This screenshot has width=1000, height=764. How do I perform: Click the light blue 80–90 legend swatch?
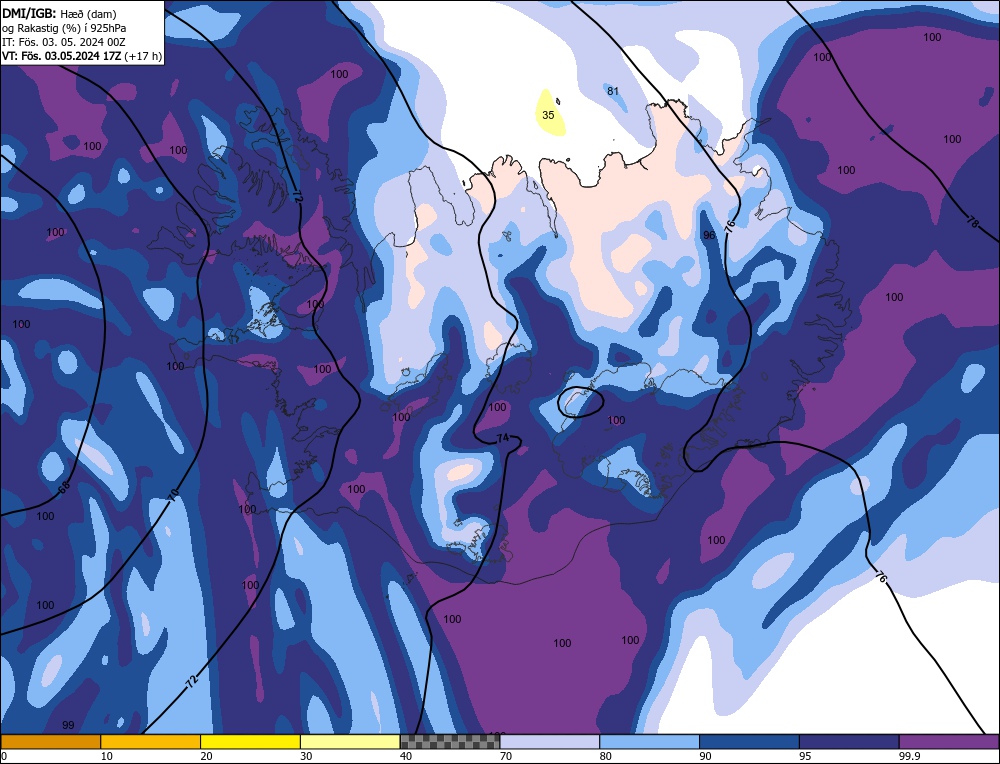(649, 742)
